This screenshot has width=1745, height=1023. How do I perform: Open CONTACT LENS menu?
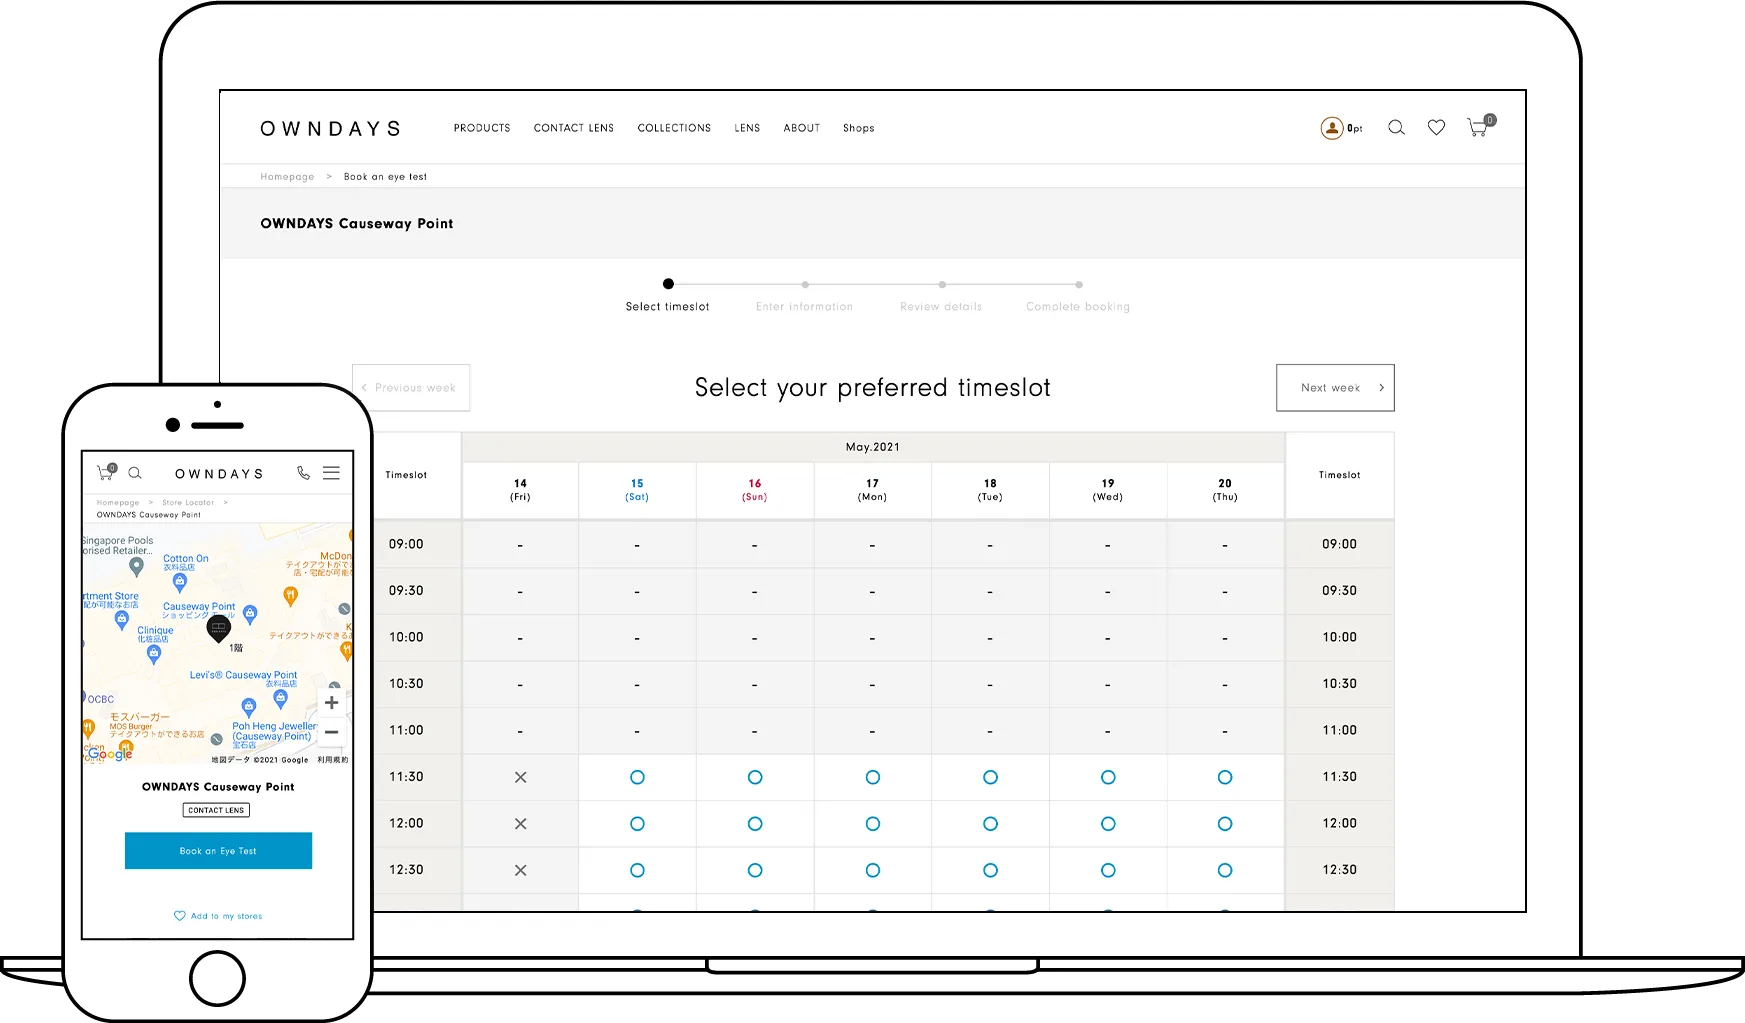pyautogui.click(x=574, y=128)
